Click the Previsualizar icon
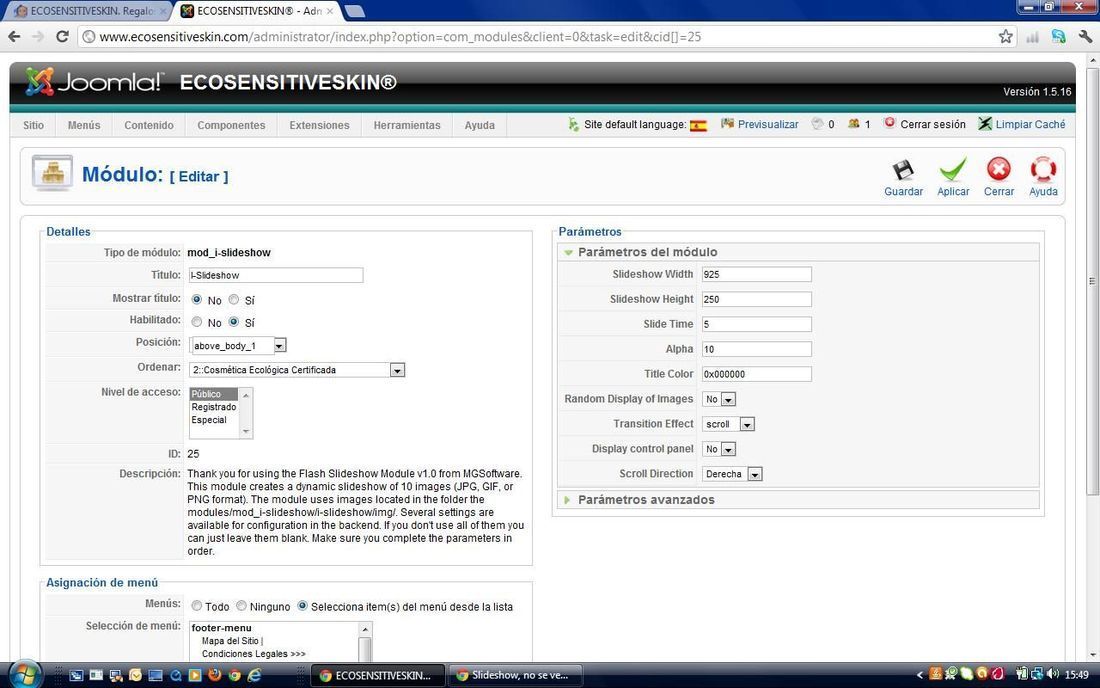The image size is (1100, 688). [727, 123]
